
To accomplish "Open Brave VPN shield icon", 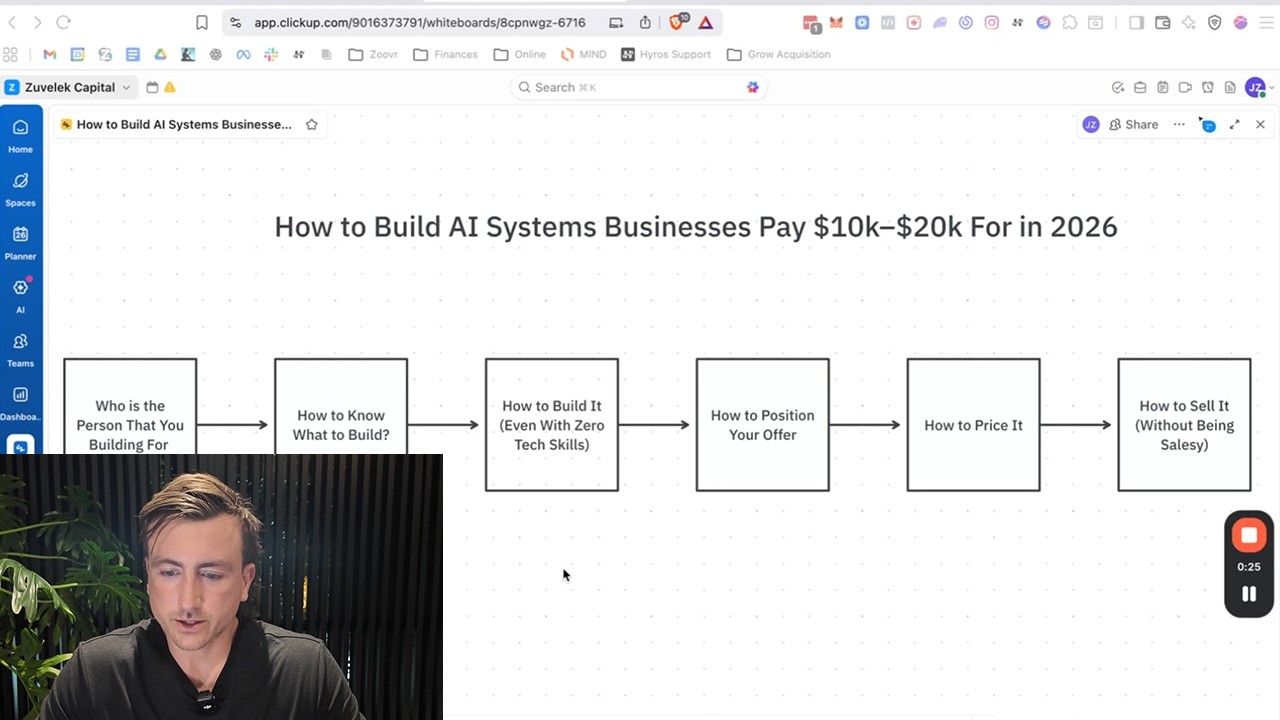I will tap(1214, 22).
